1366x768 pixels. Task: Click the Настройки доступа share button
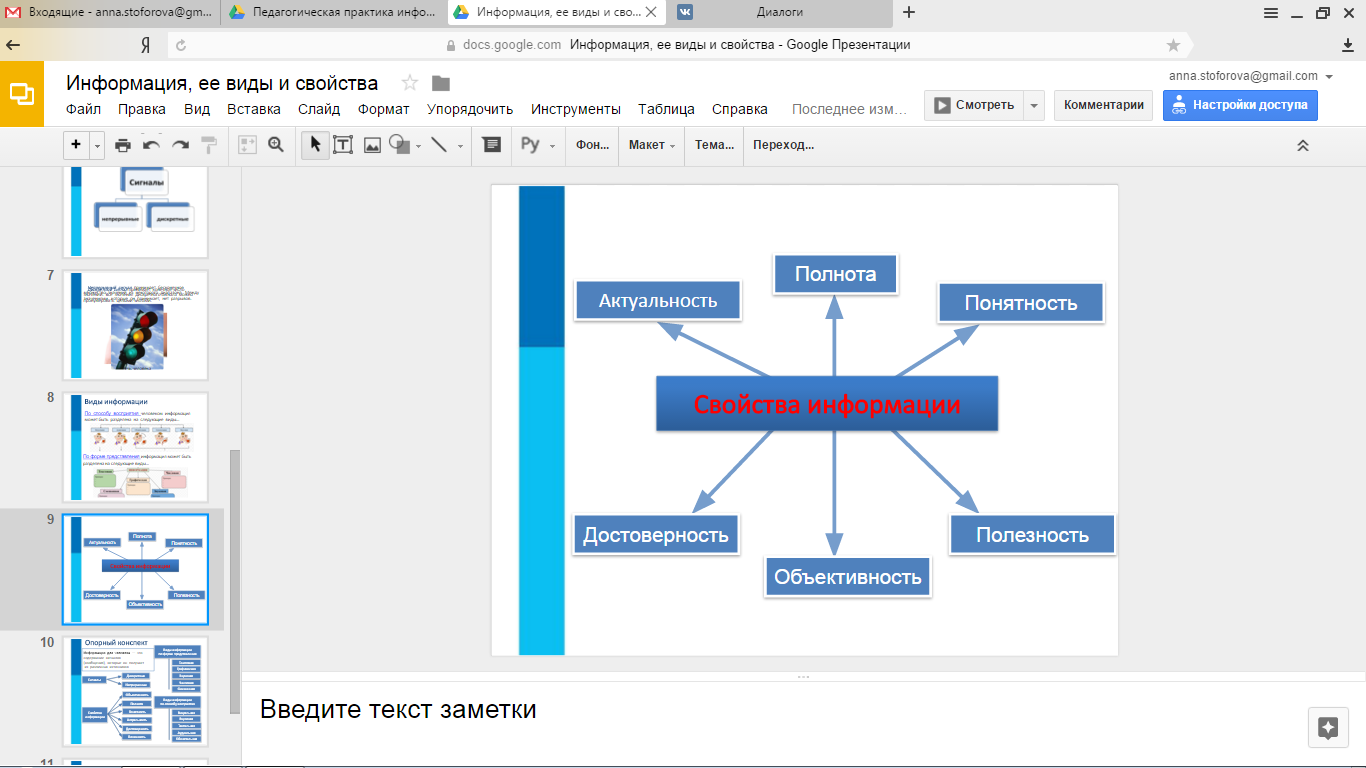pyautogui.click(x=1240, y=105)
